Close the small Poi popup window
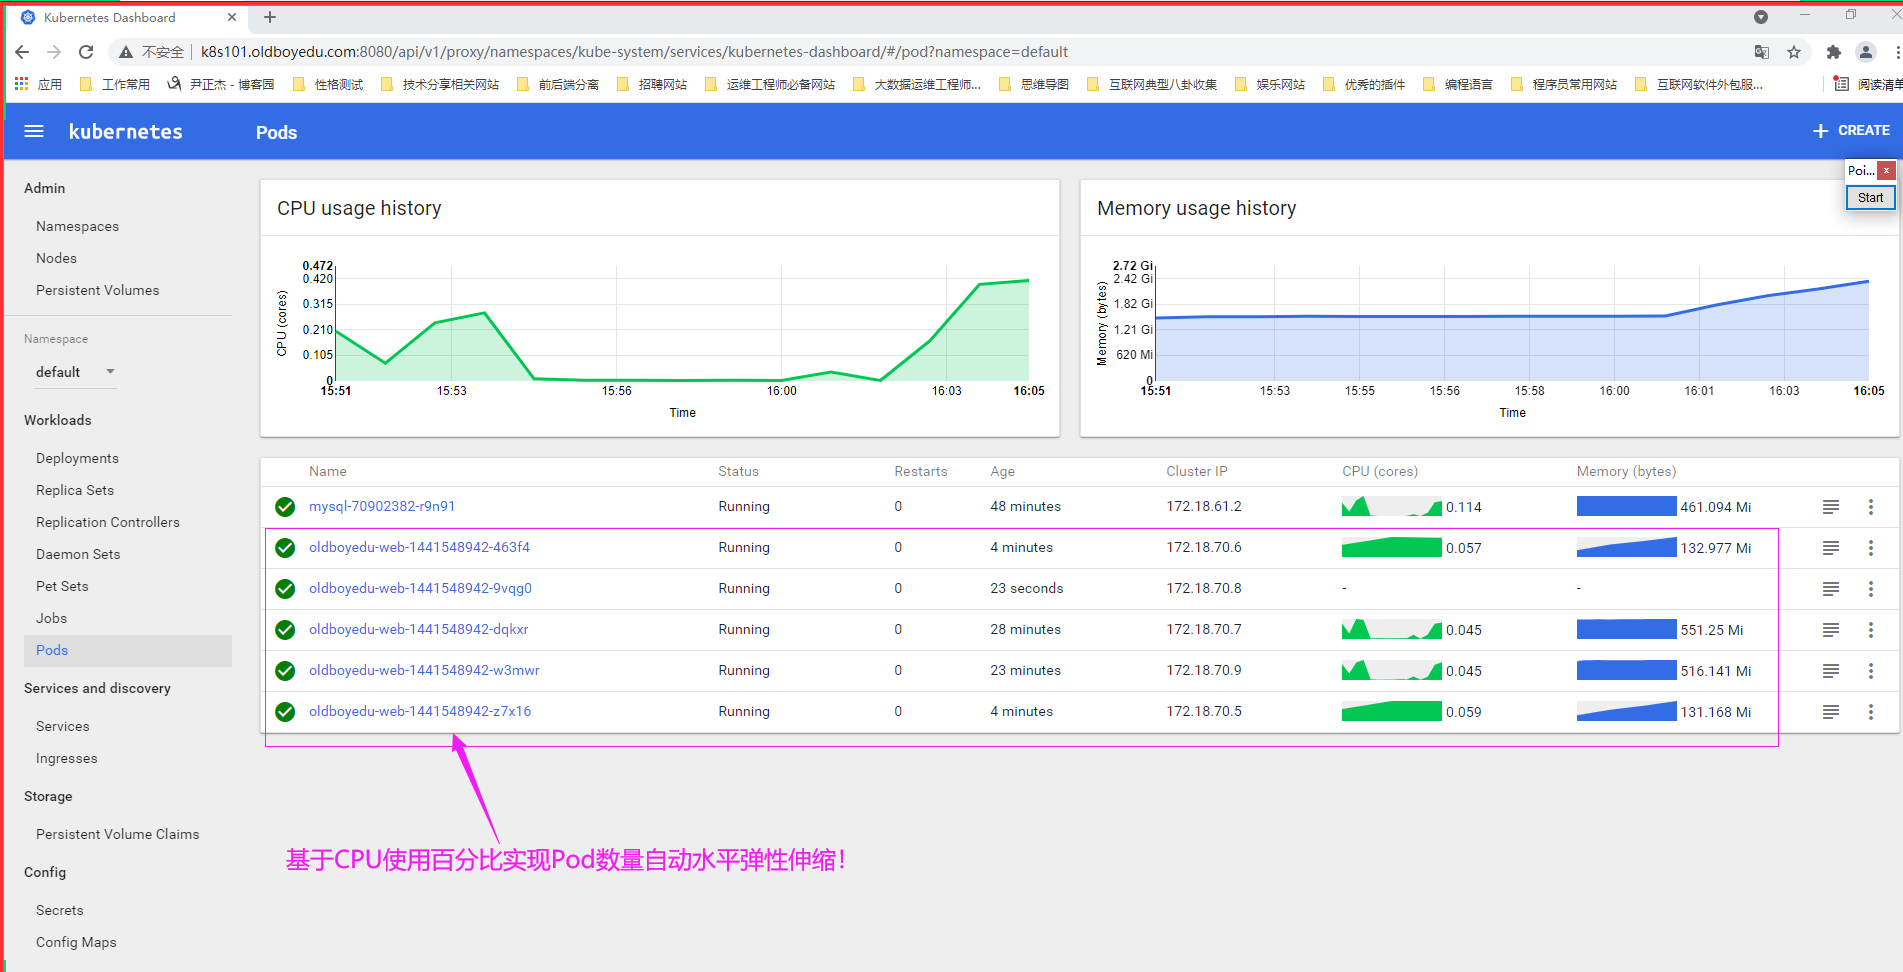Image resolution: width=1903 pixels, height=972 pixels. point(1886,171)
